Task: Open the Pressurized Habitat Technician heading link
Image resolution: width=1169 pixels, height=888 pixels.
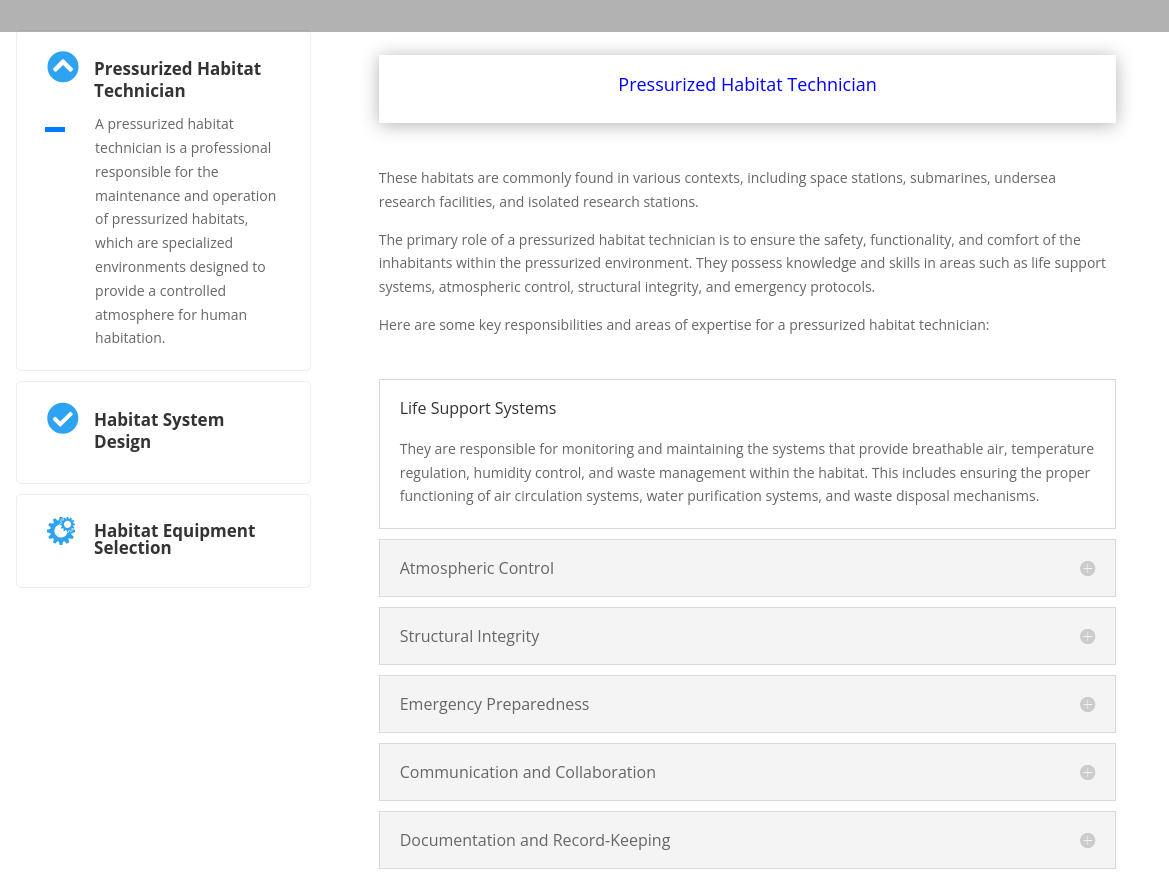Action: point(747,85)
